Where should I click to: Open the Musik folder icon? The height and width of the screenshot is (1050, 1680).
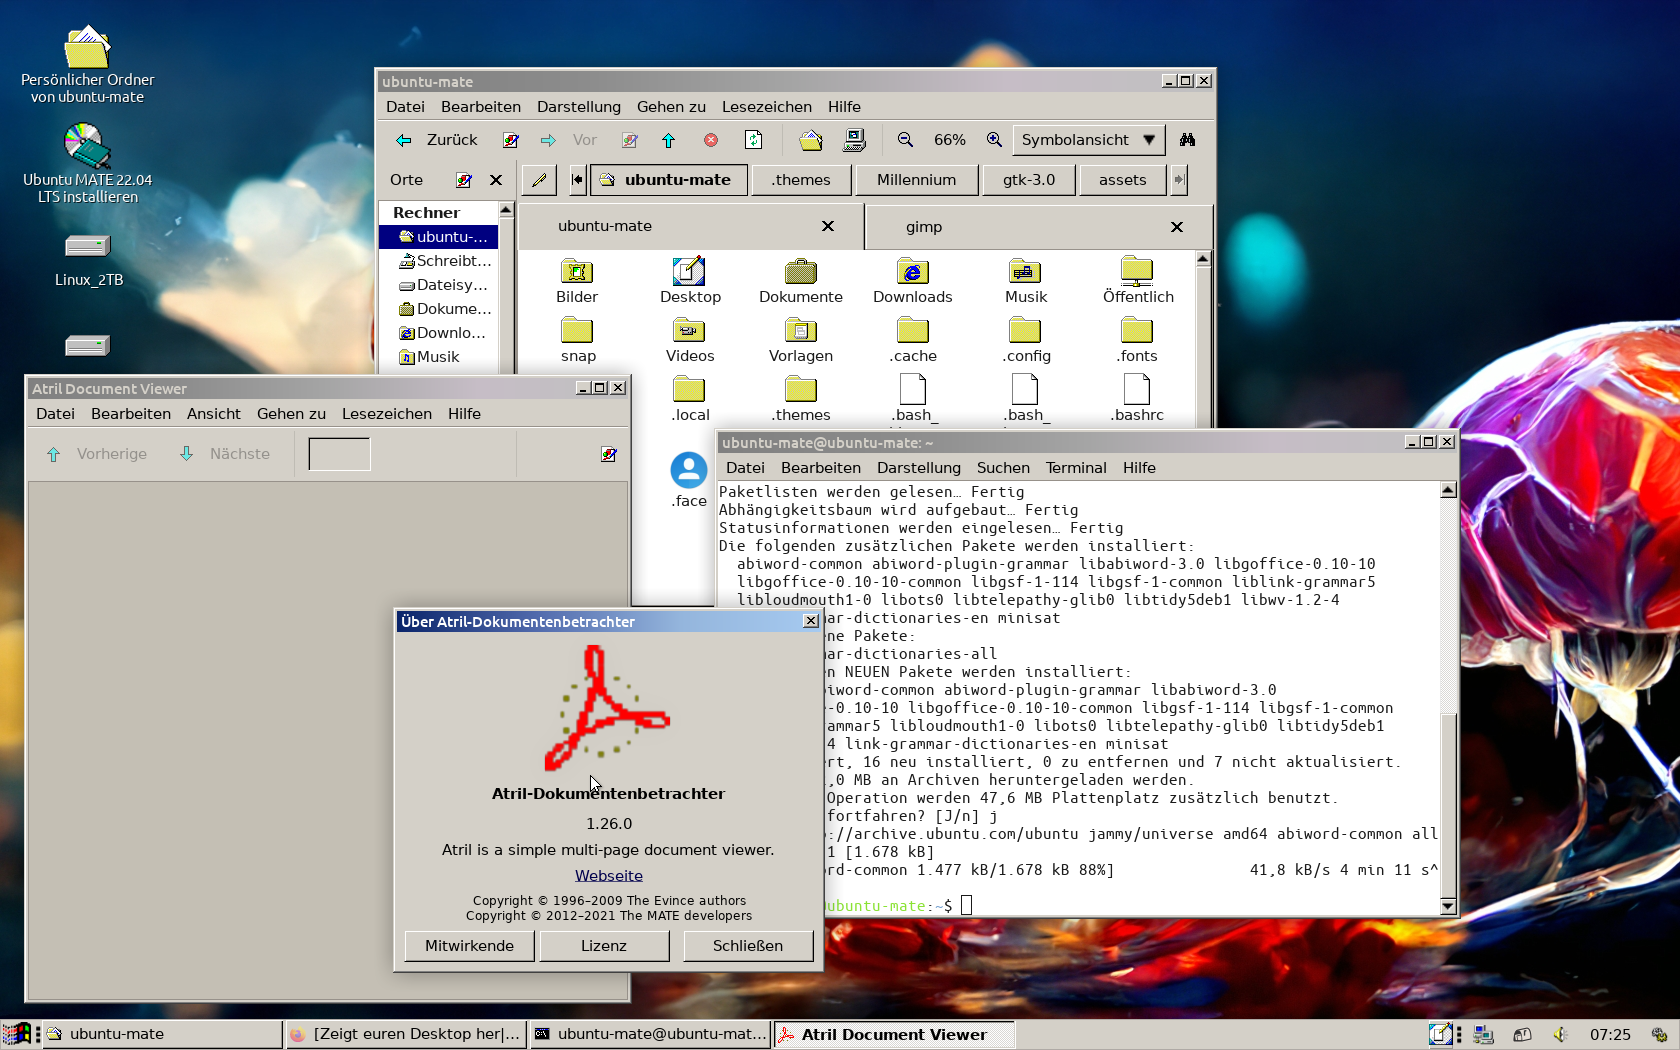point(1025,271)
